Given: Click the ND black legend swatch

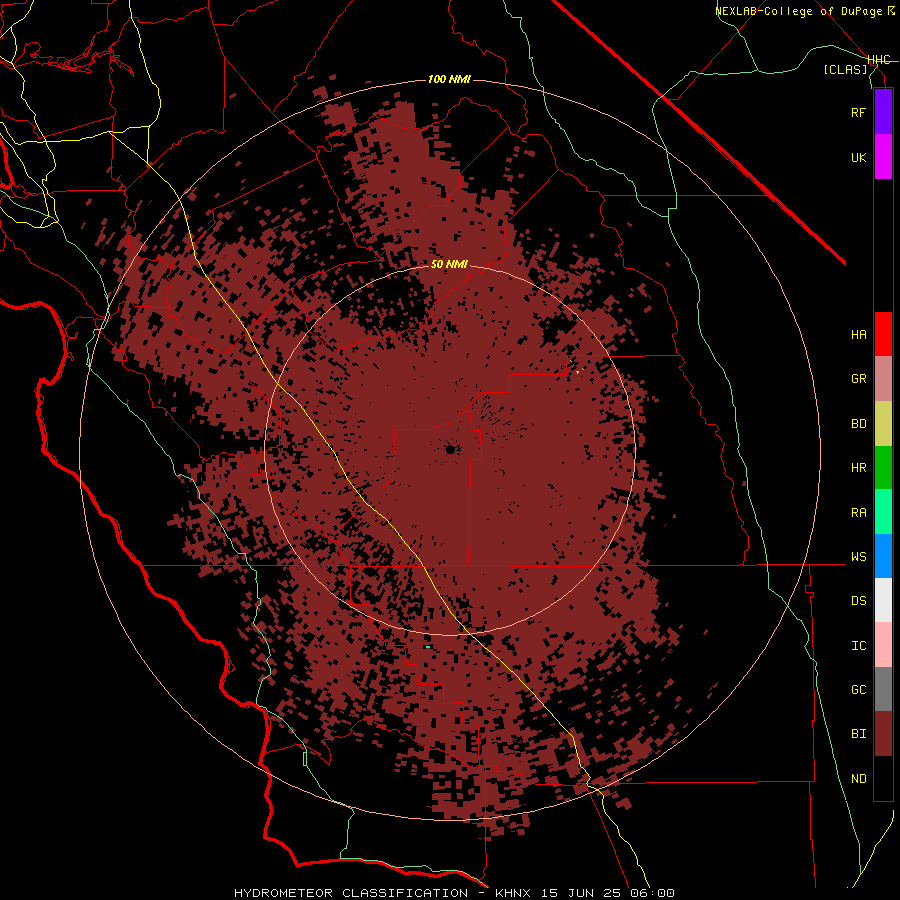Looking at the screenshot, I should 883,778.
